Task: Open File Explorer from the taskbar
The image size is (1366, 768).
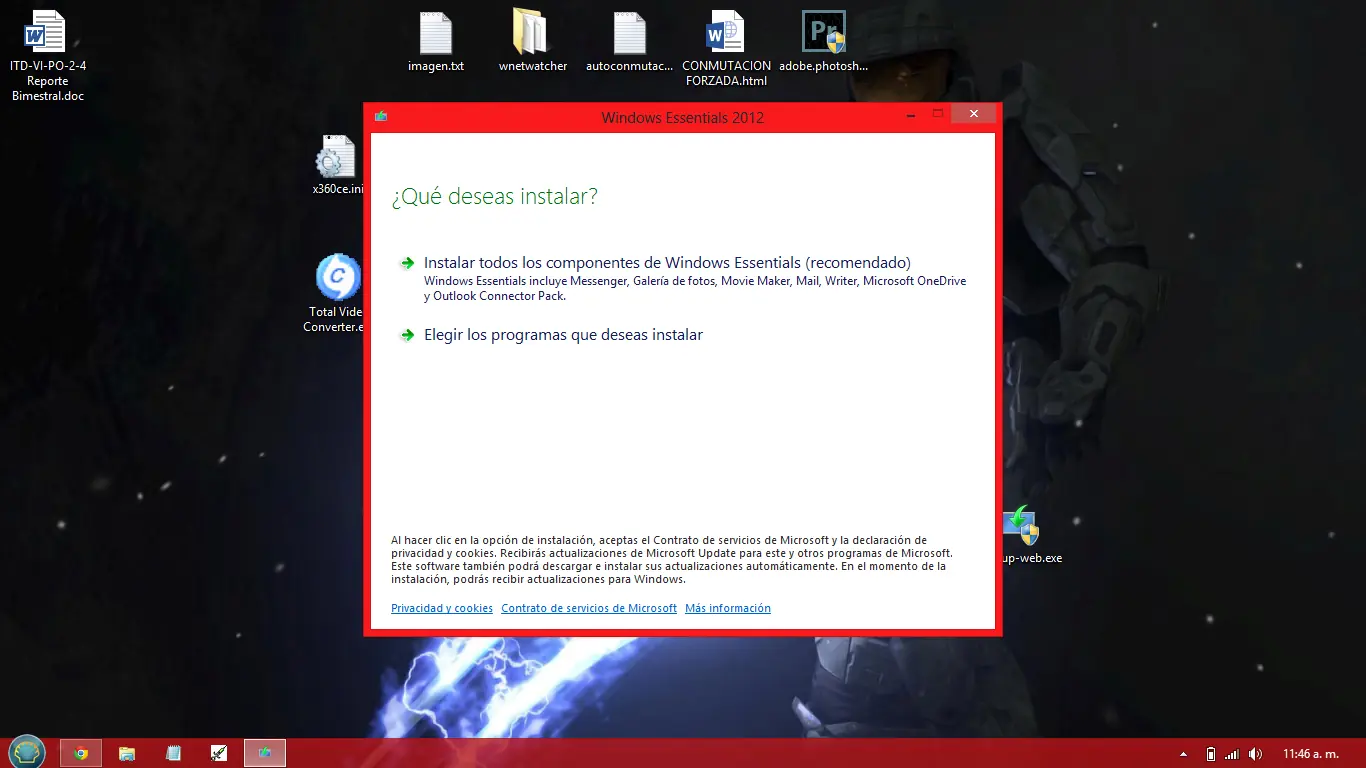Action: pos(127,753)
